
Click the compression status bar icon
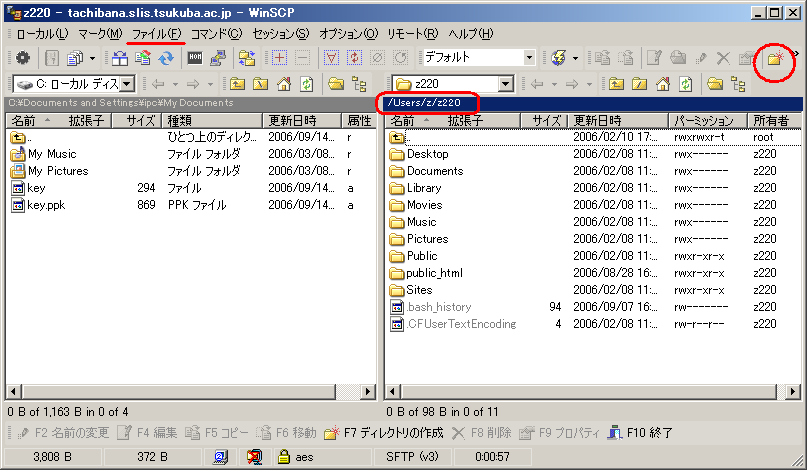pos(254,456)
